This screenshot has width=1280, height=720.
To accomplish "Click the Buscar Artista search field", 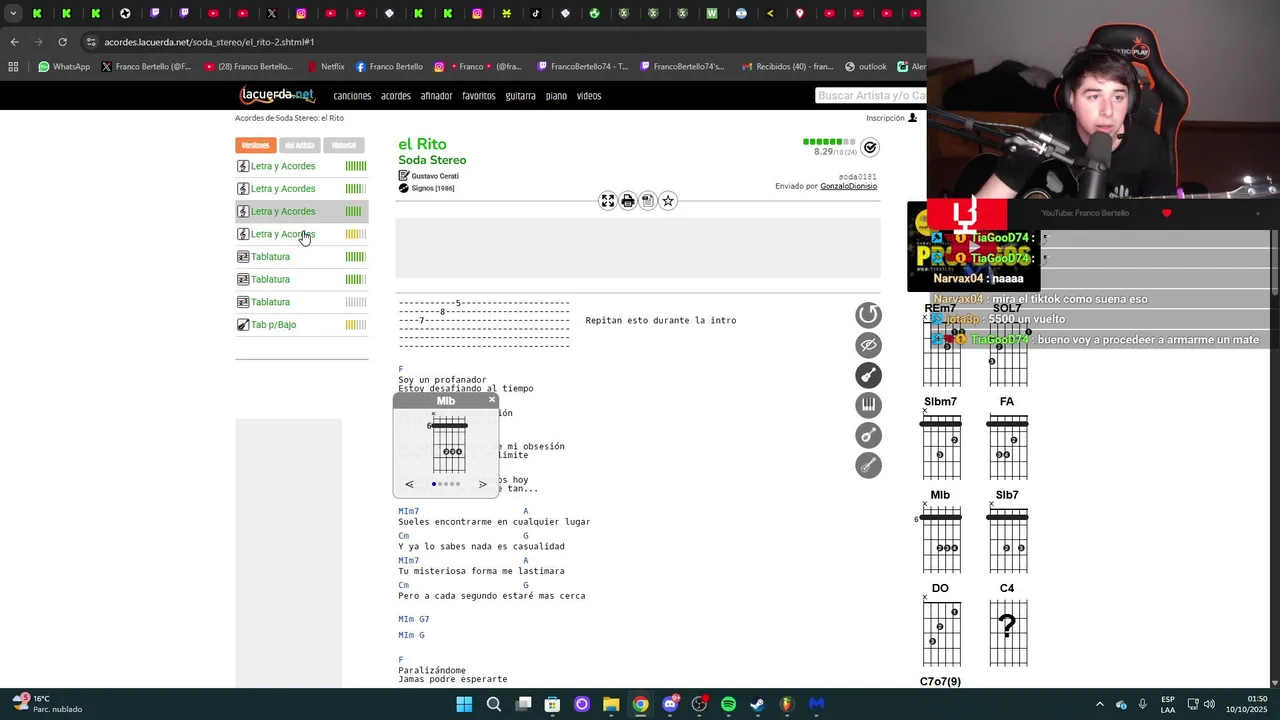I will (870, 96).
